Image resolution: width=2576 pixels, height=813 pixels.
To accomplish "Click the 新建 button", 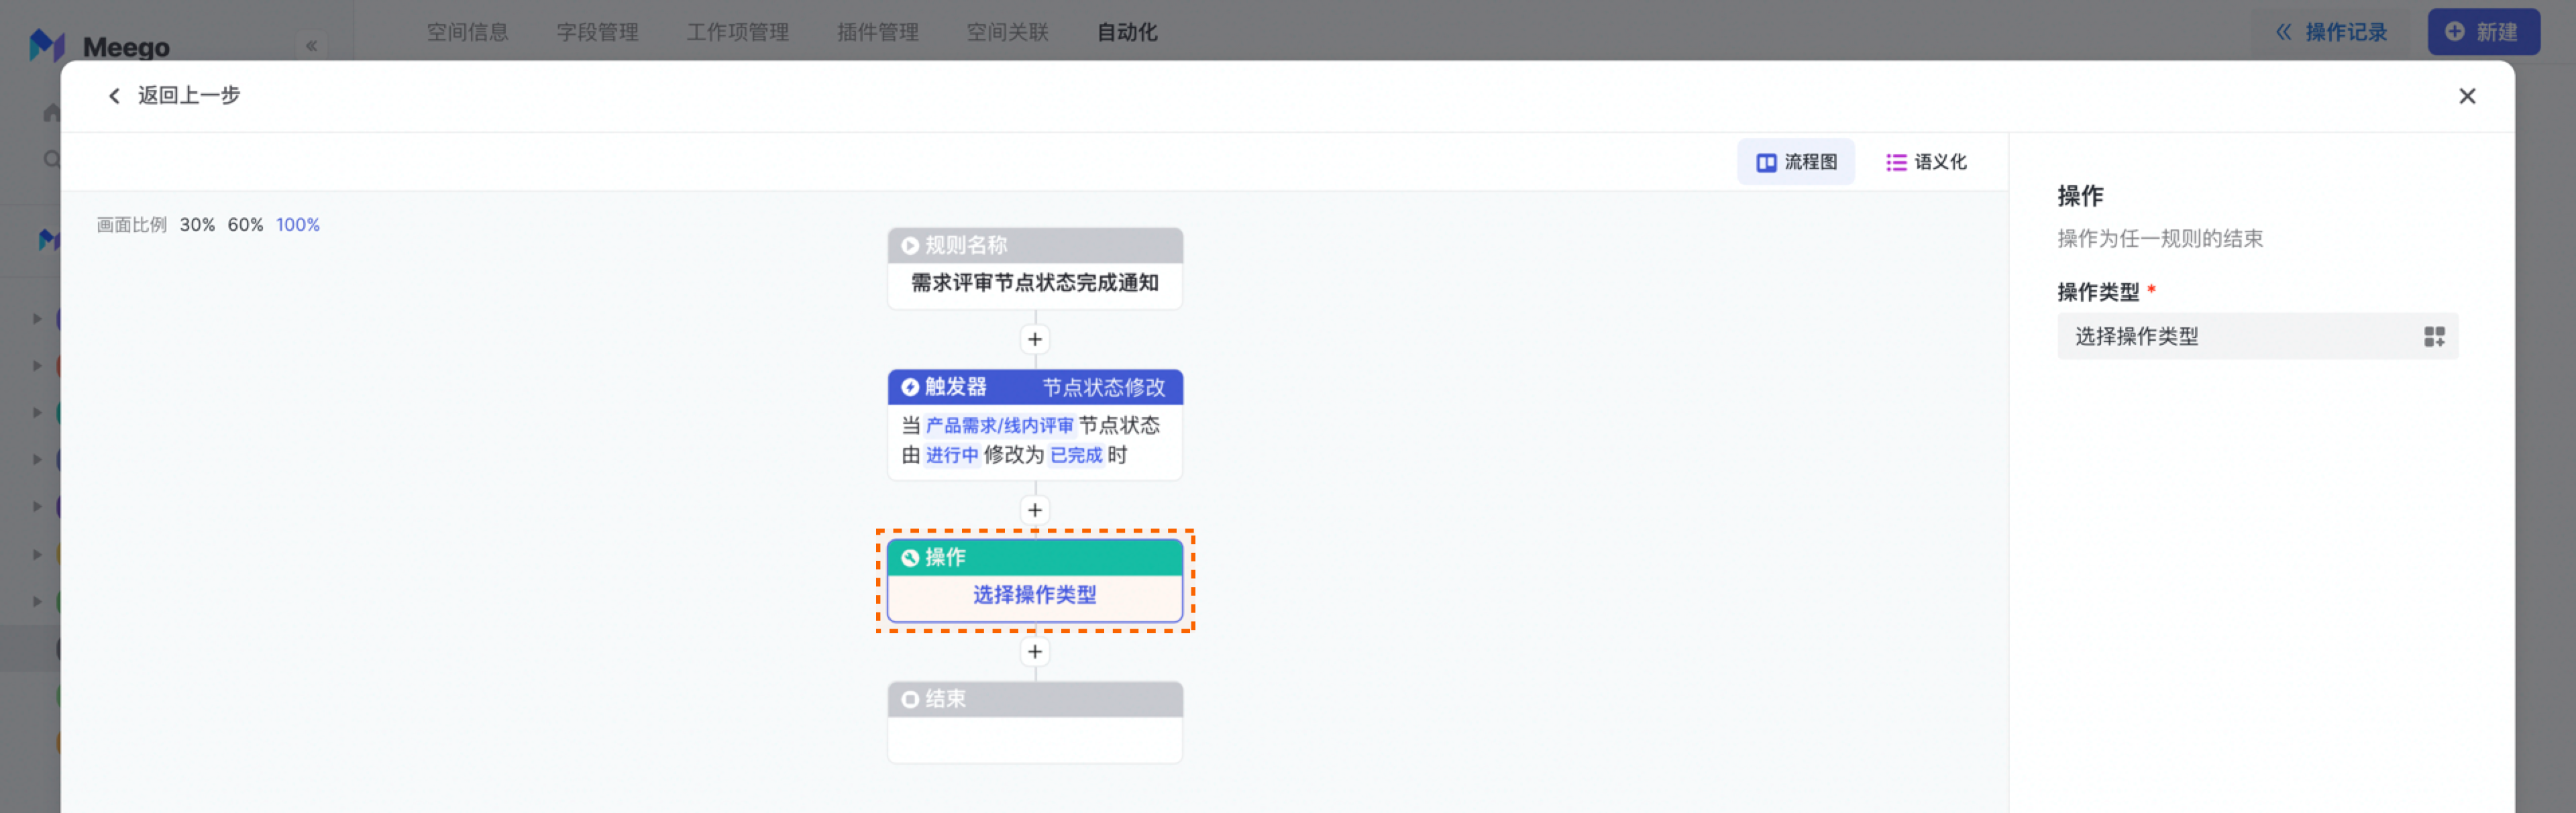I will (2483, 32).
